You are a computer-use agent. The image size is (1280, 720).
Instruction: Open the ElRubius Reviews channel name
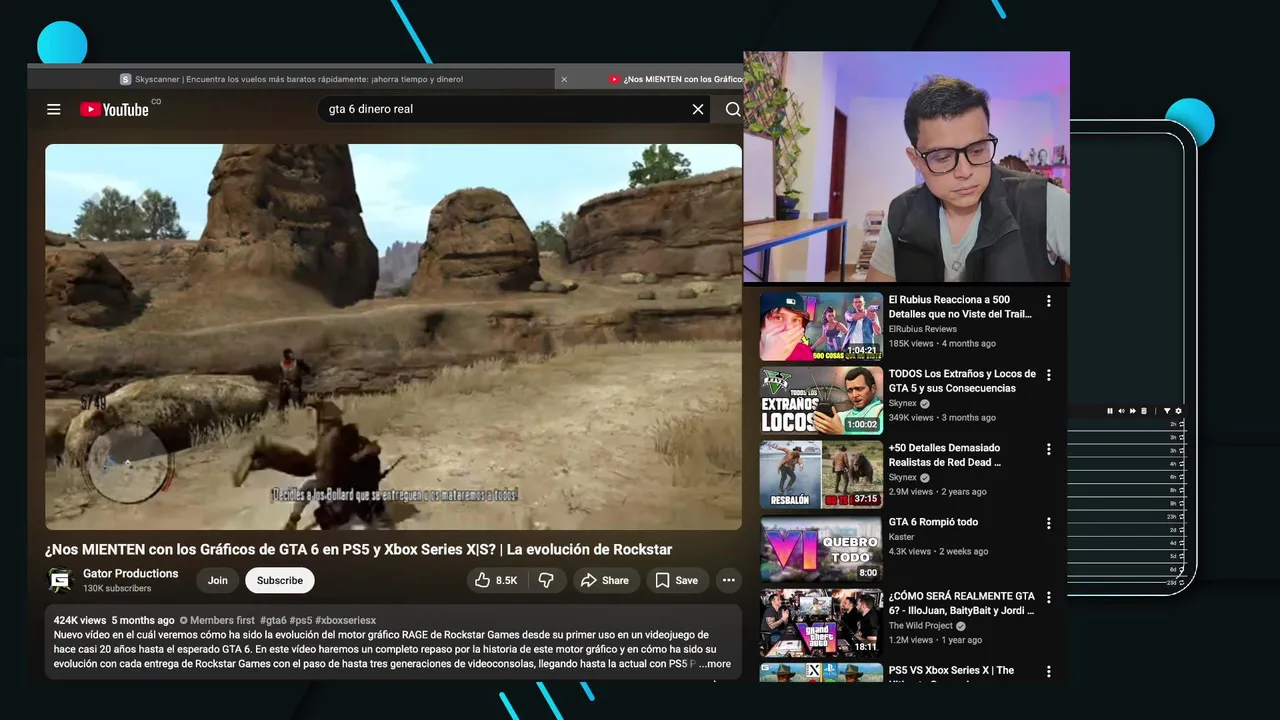(923, 329)
